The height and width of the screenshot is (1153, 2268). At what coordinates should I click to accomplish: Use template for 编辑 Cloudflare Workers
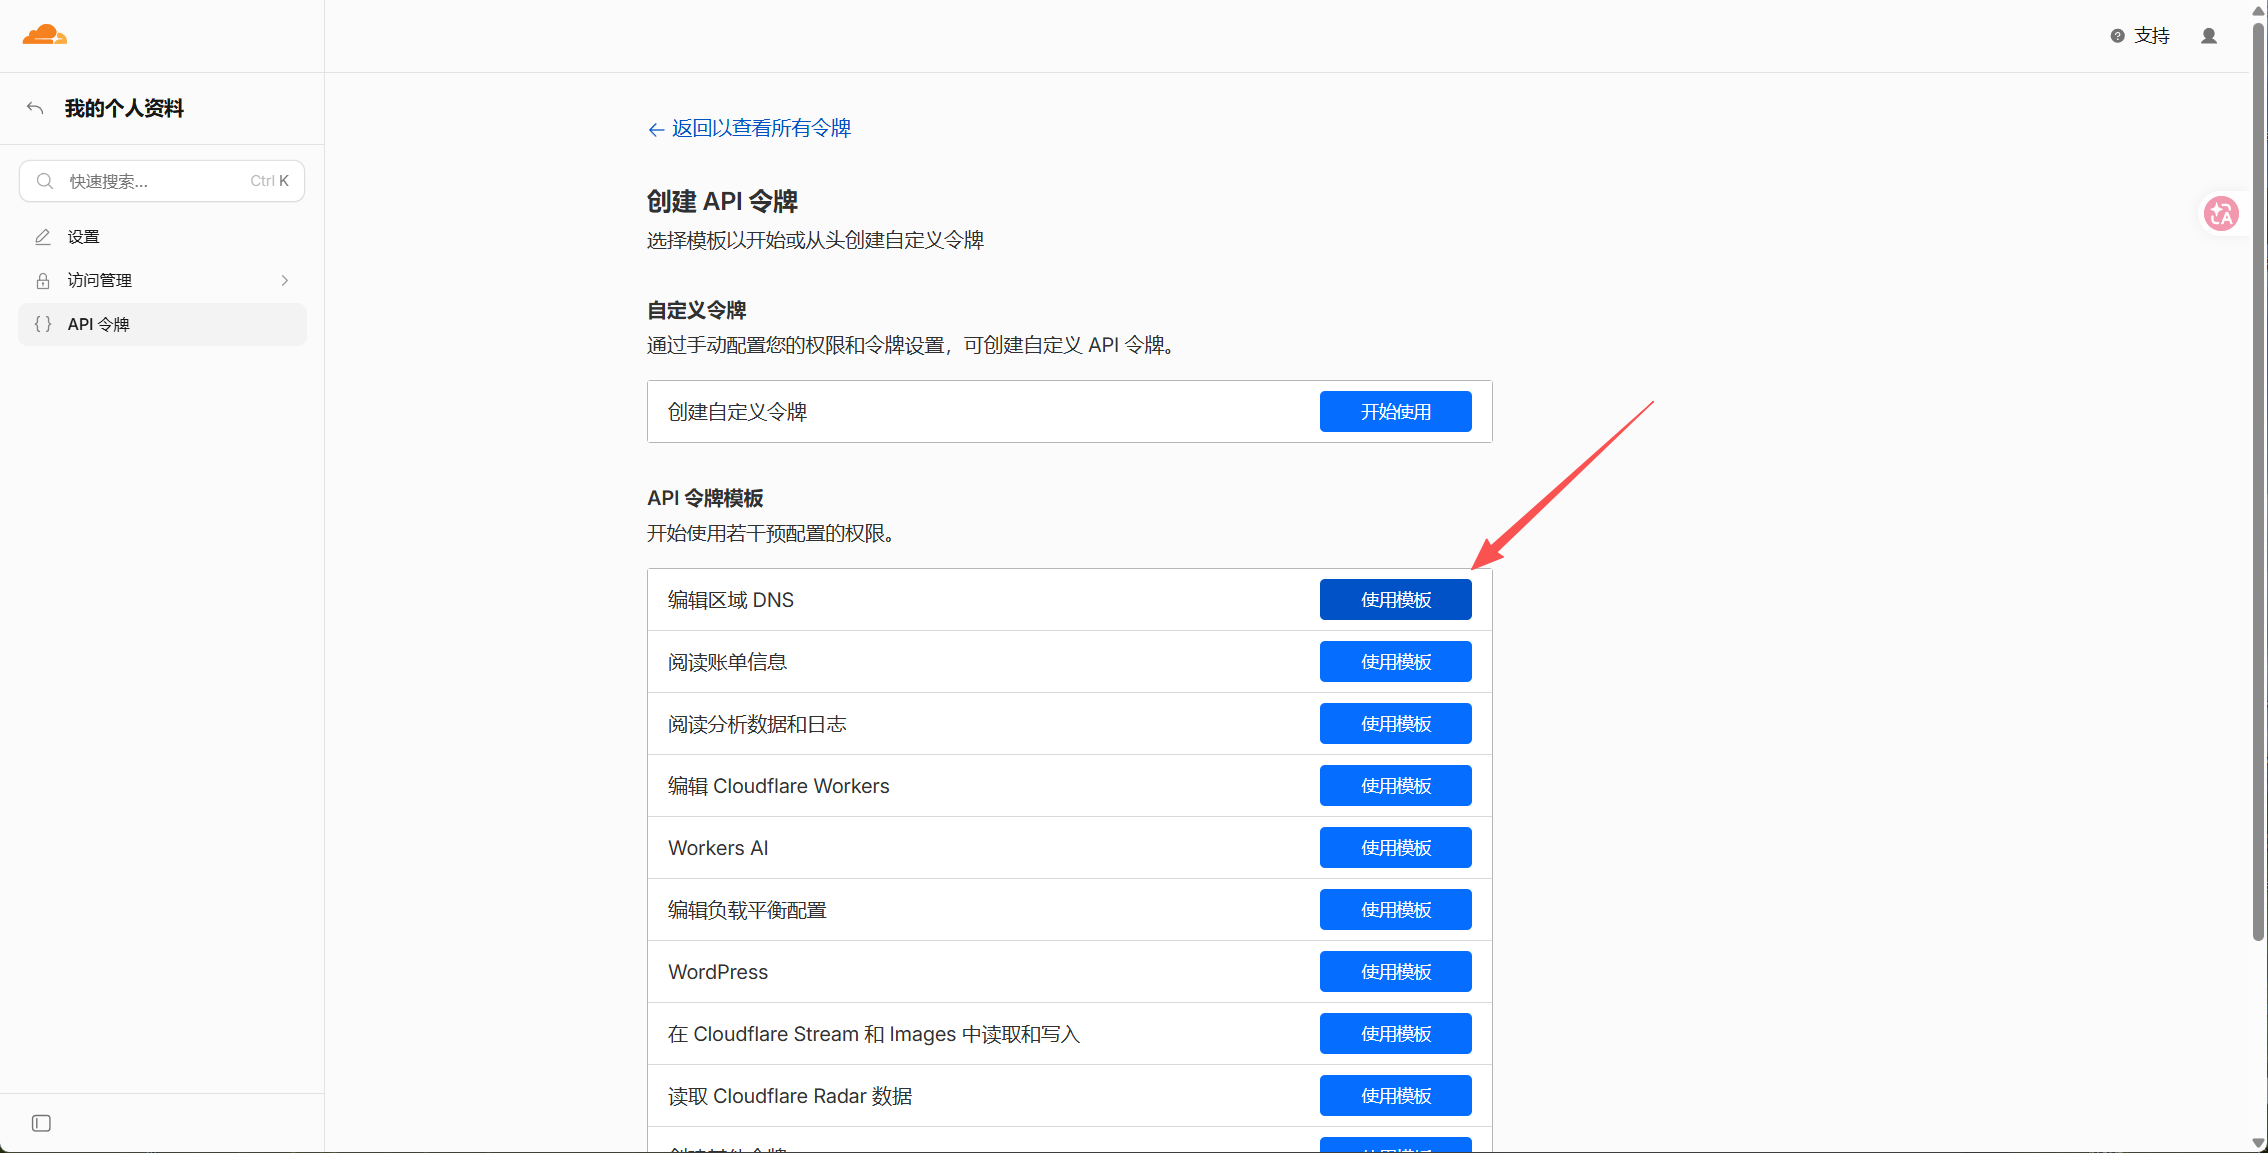[1395, 786]
